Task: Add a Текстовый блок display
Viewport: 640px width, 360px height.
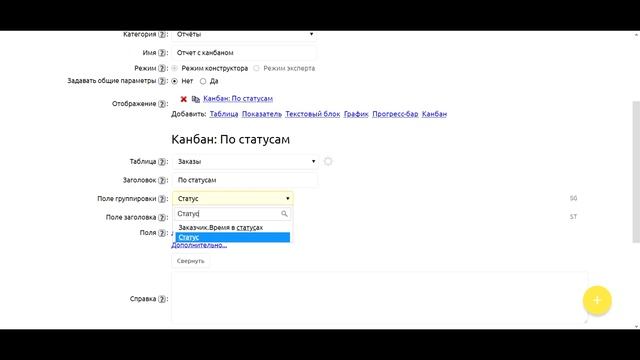Action: coord(313,114)
